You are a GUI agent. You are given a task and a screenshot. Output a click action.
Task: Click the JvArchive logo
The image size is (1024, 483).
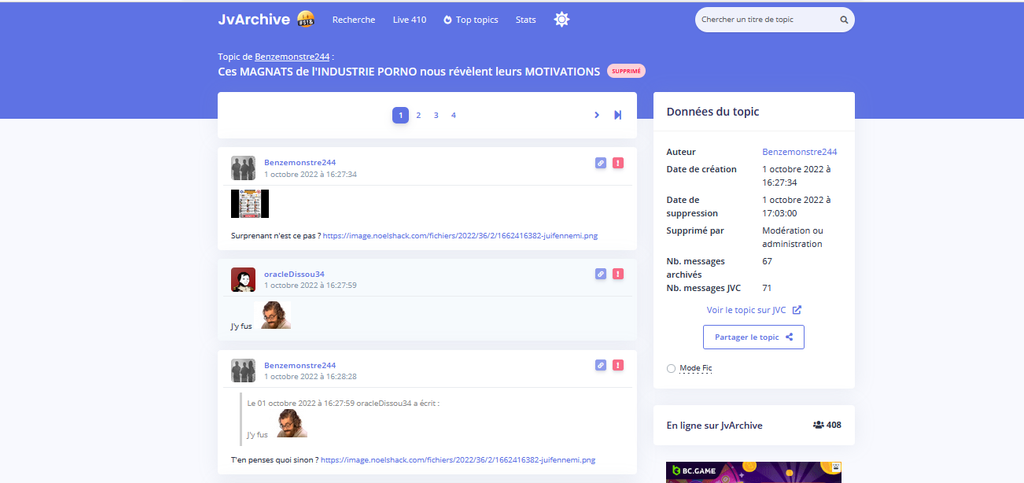point(256,19)
